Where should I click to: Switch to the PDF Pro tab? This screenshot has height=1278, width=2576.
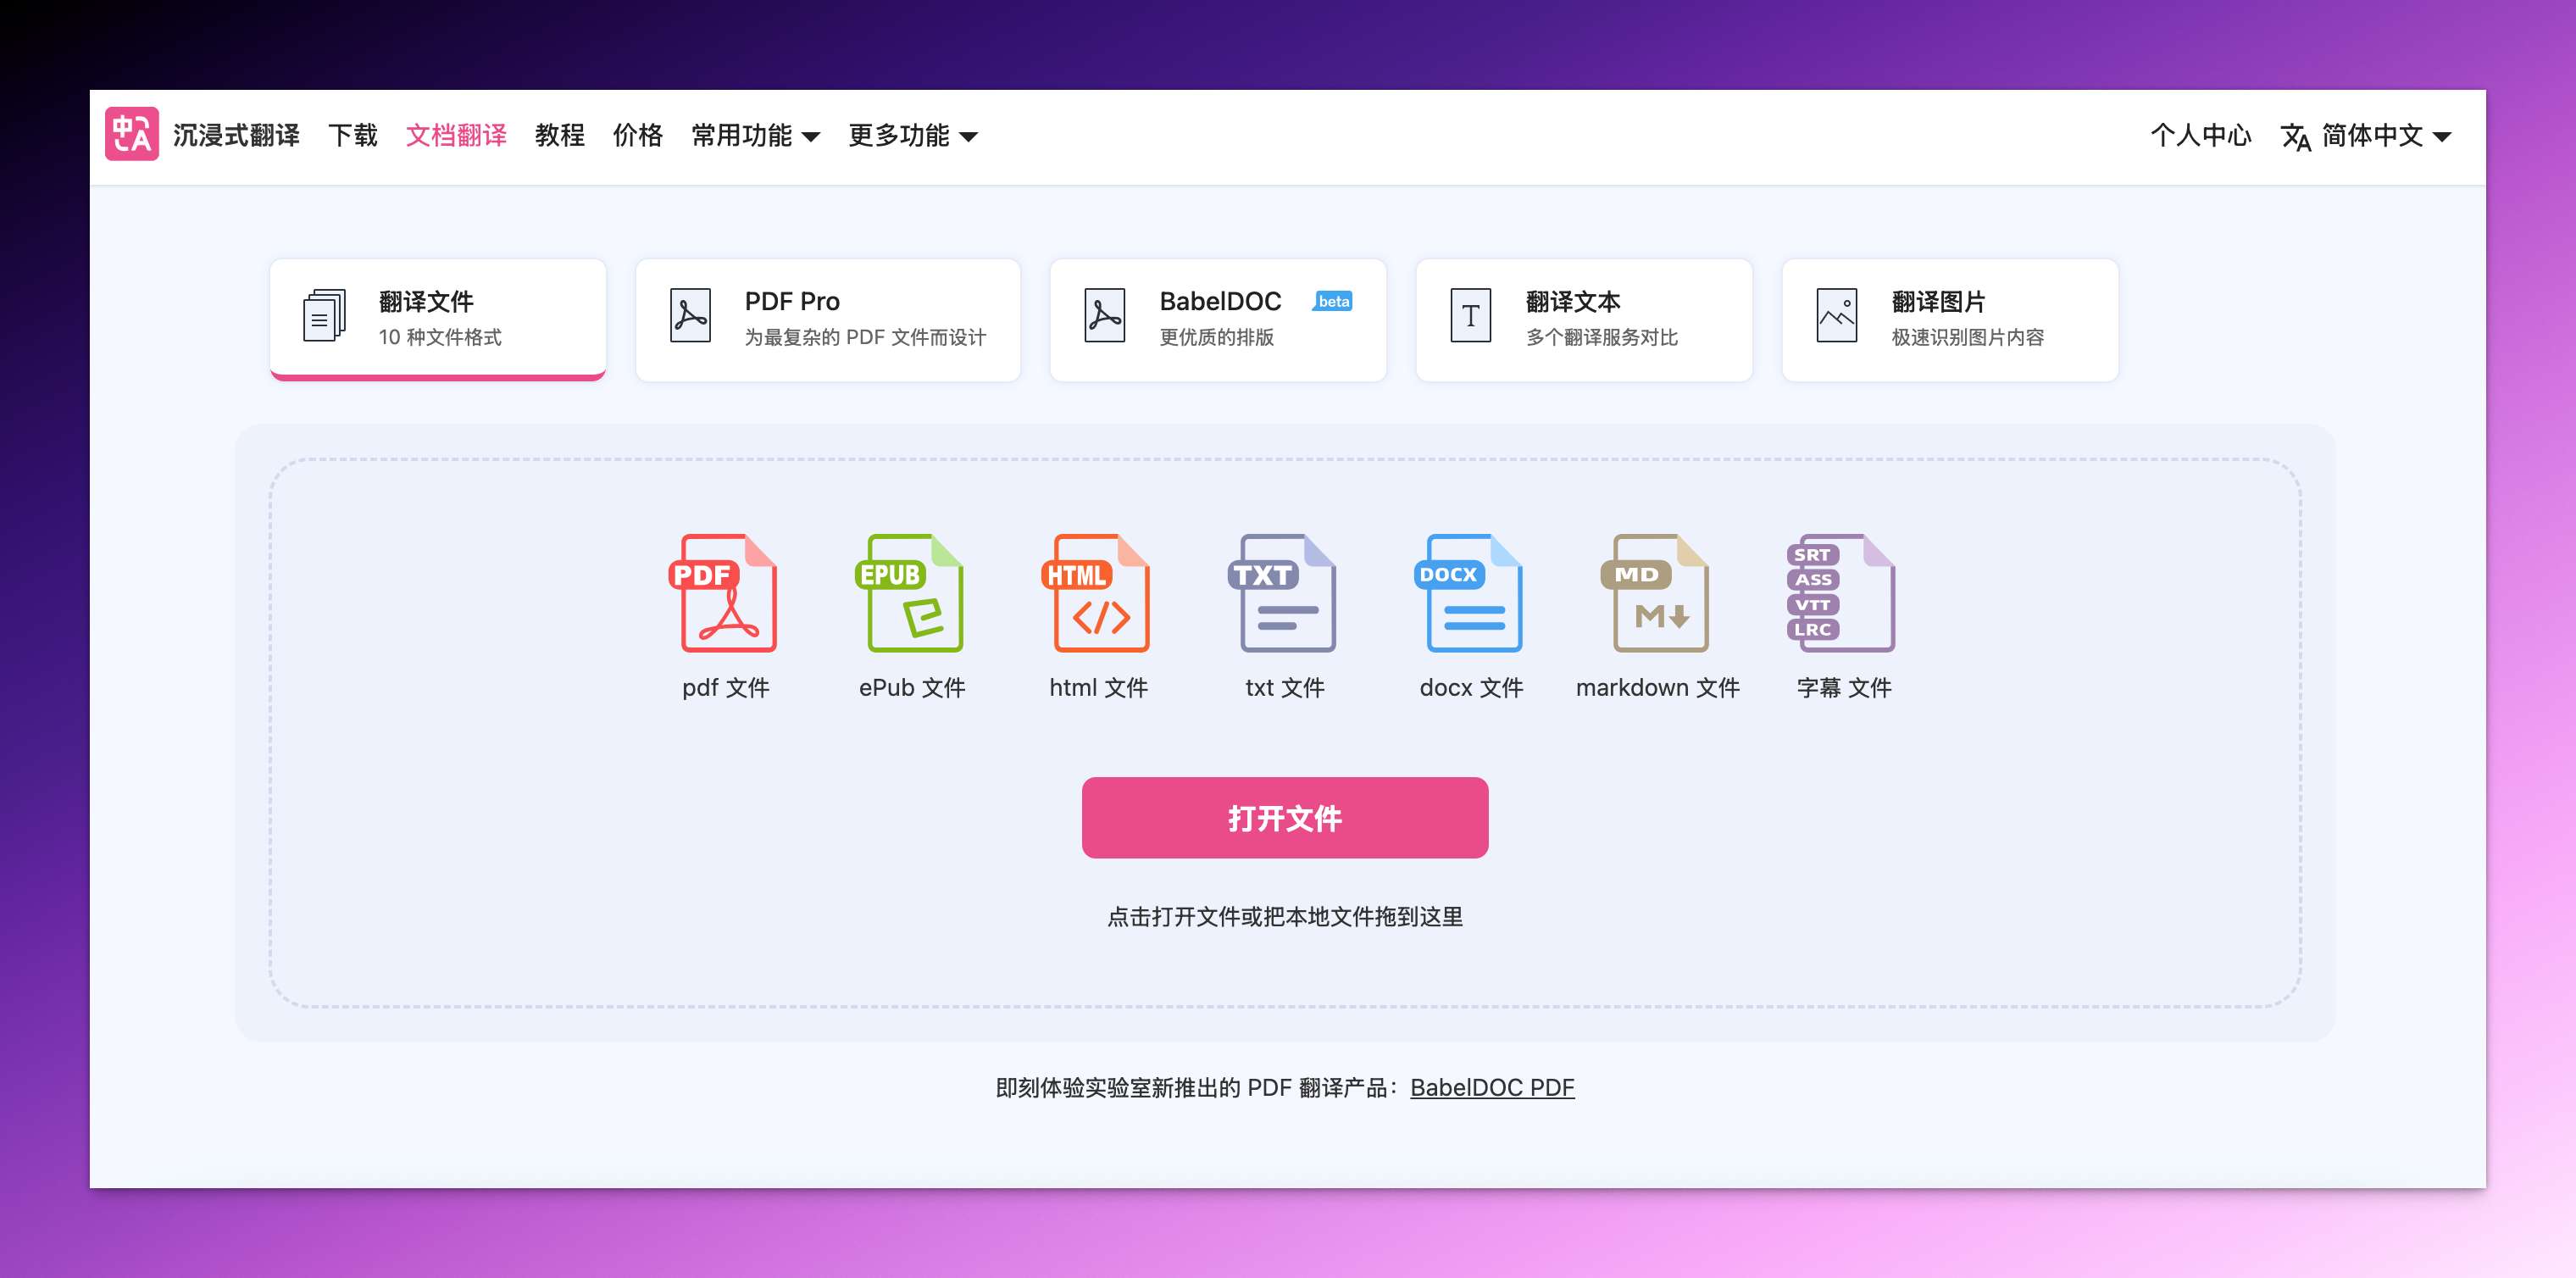pyautogui.click(x=827, y=319)
